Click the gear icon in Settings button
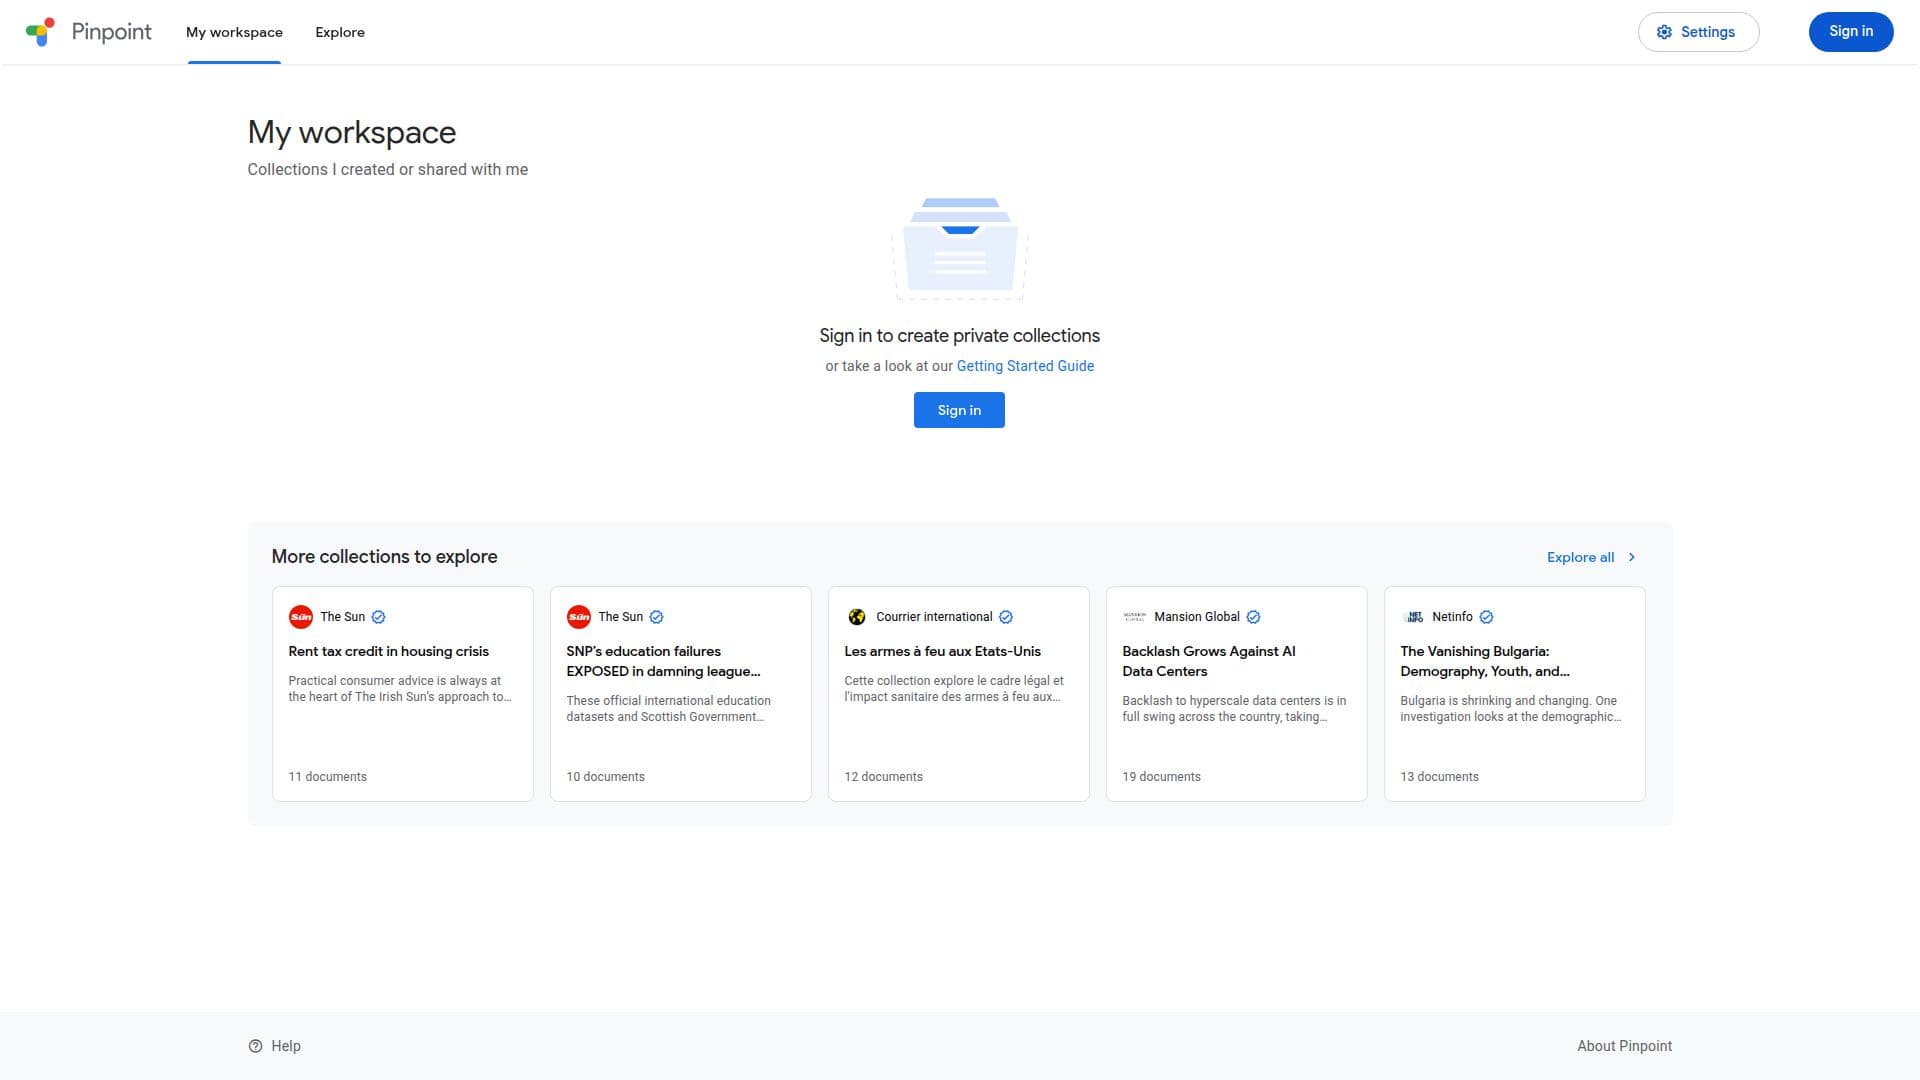The image size is (1920, 1080). point(1664,32)
